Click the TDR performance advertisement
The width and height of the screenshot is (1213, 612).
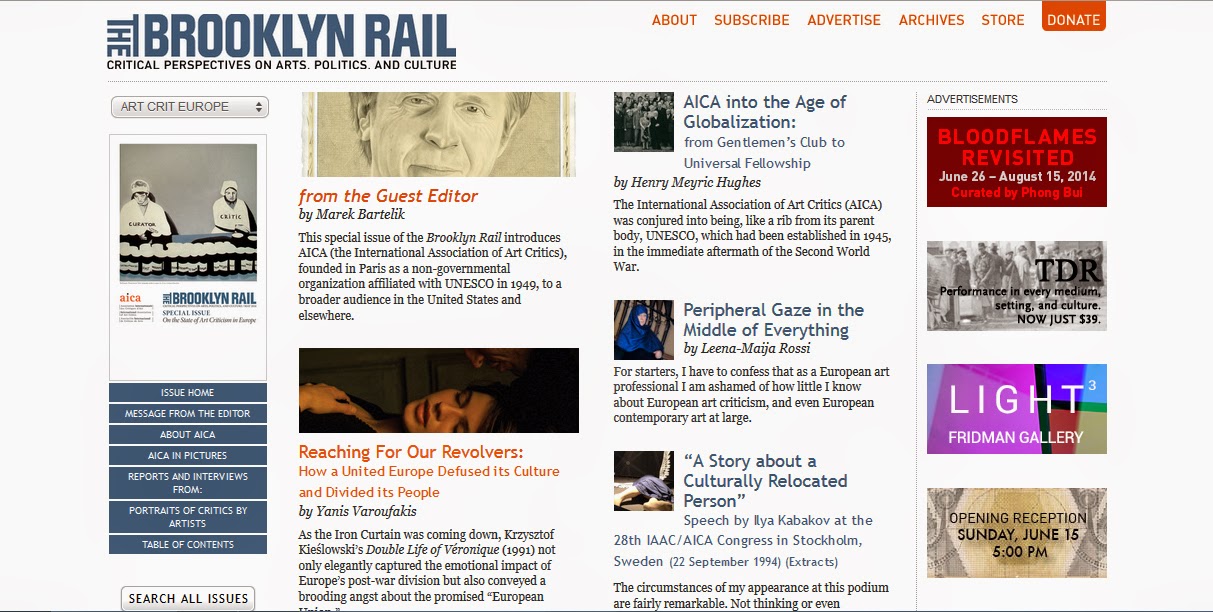[1017, 286]
